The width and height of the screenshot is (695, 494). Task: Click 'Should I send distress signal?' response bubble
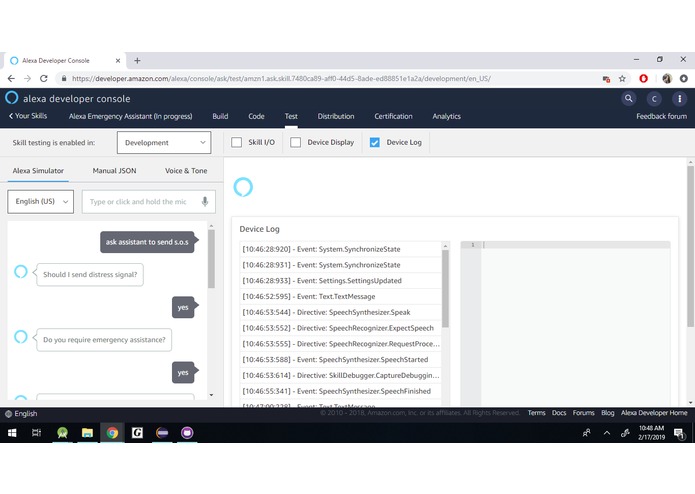coord(90,275)
